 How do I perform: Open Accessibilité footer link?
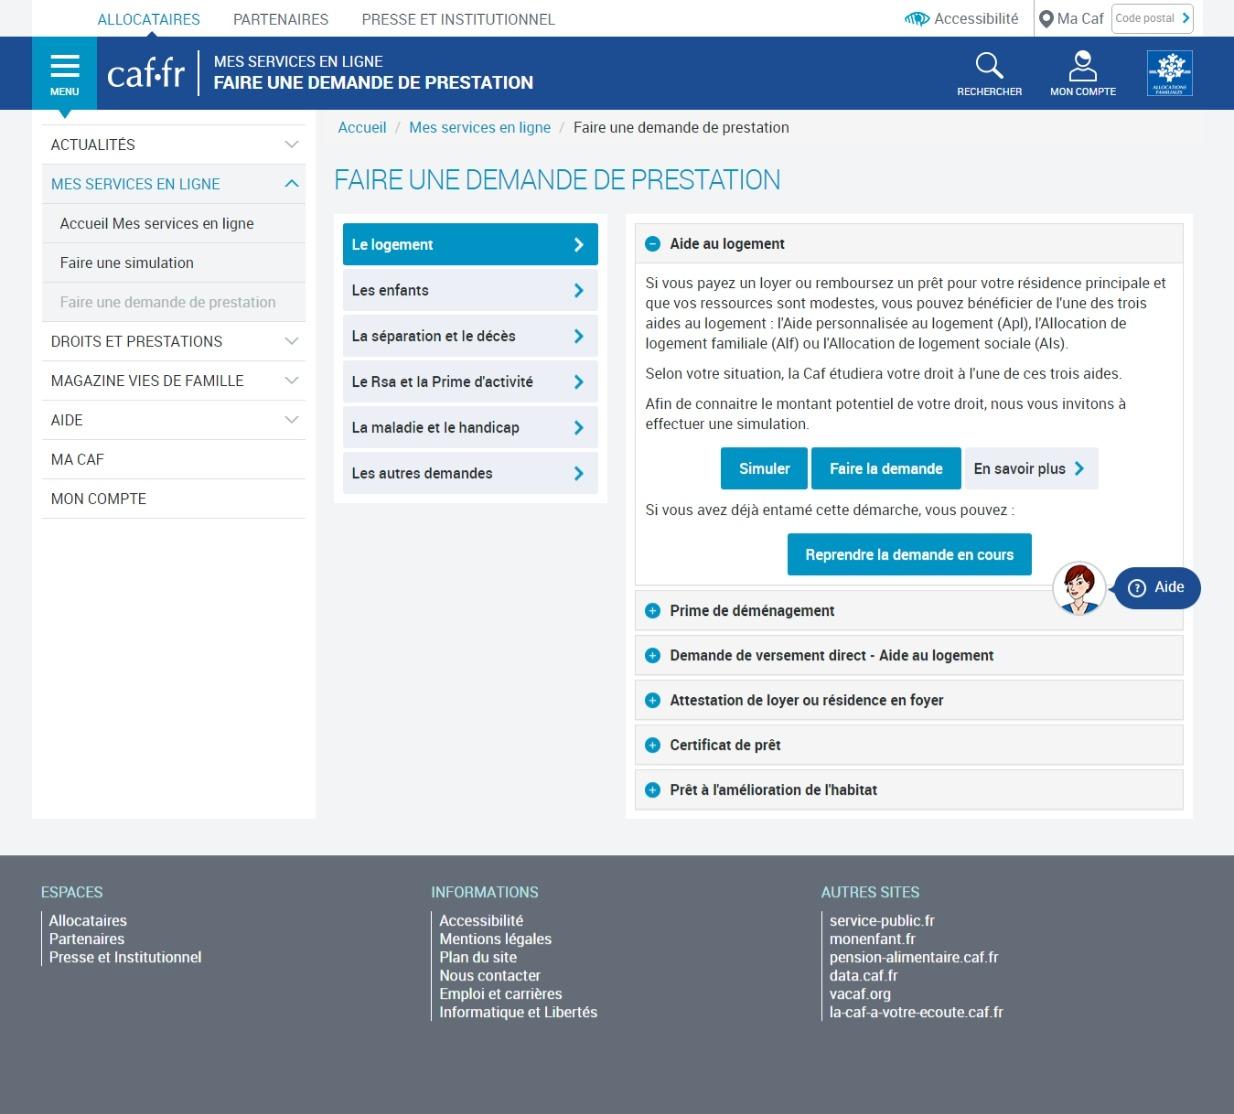(x=481, y=921)
